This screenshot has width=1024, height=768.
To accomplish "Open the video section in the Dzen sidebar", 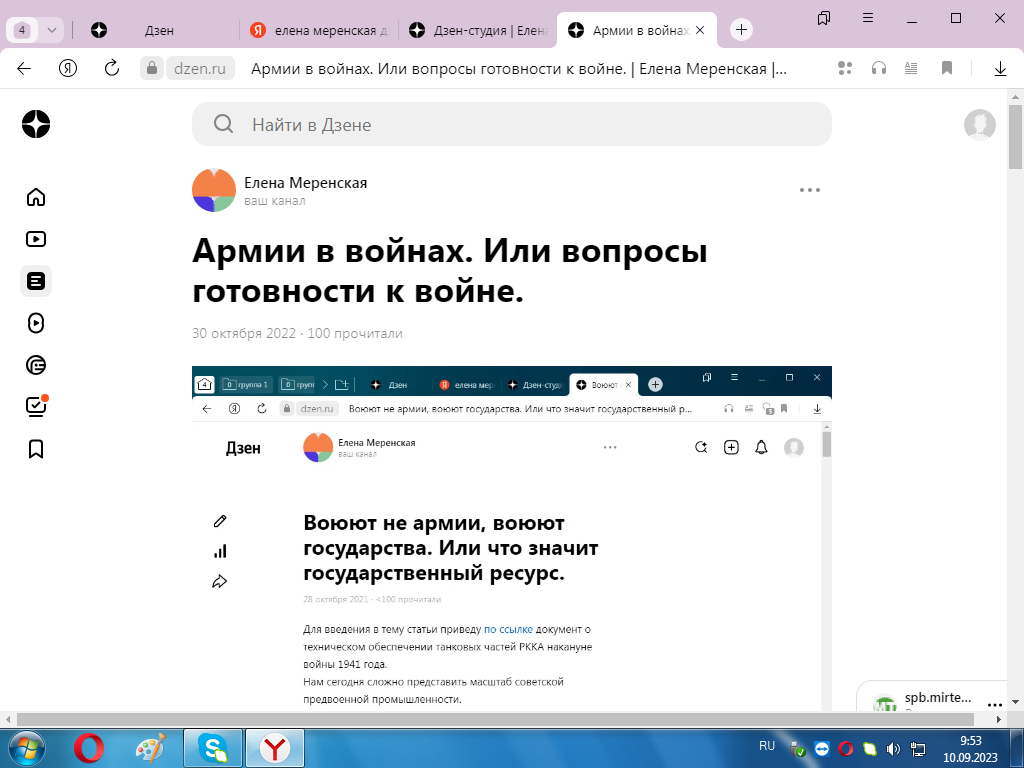I will tap(36, 239).
